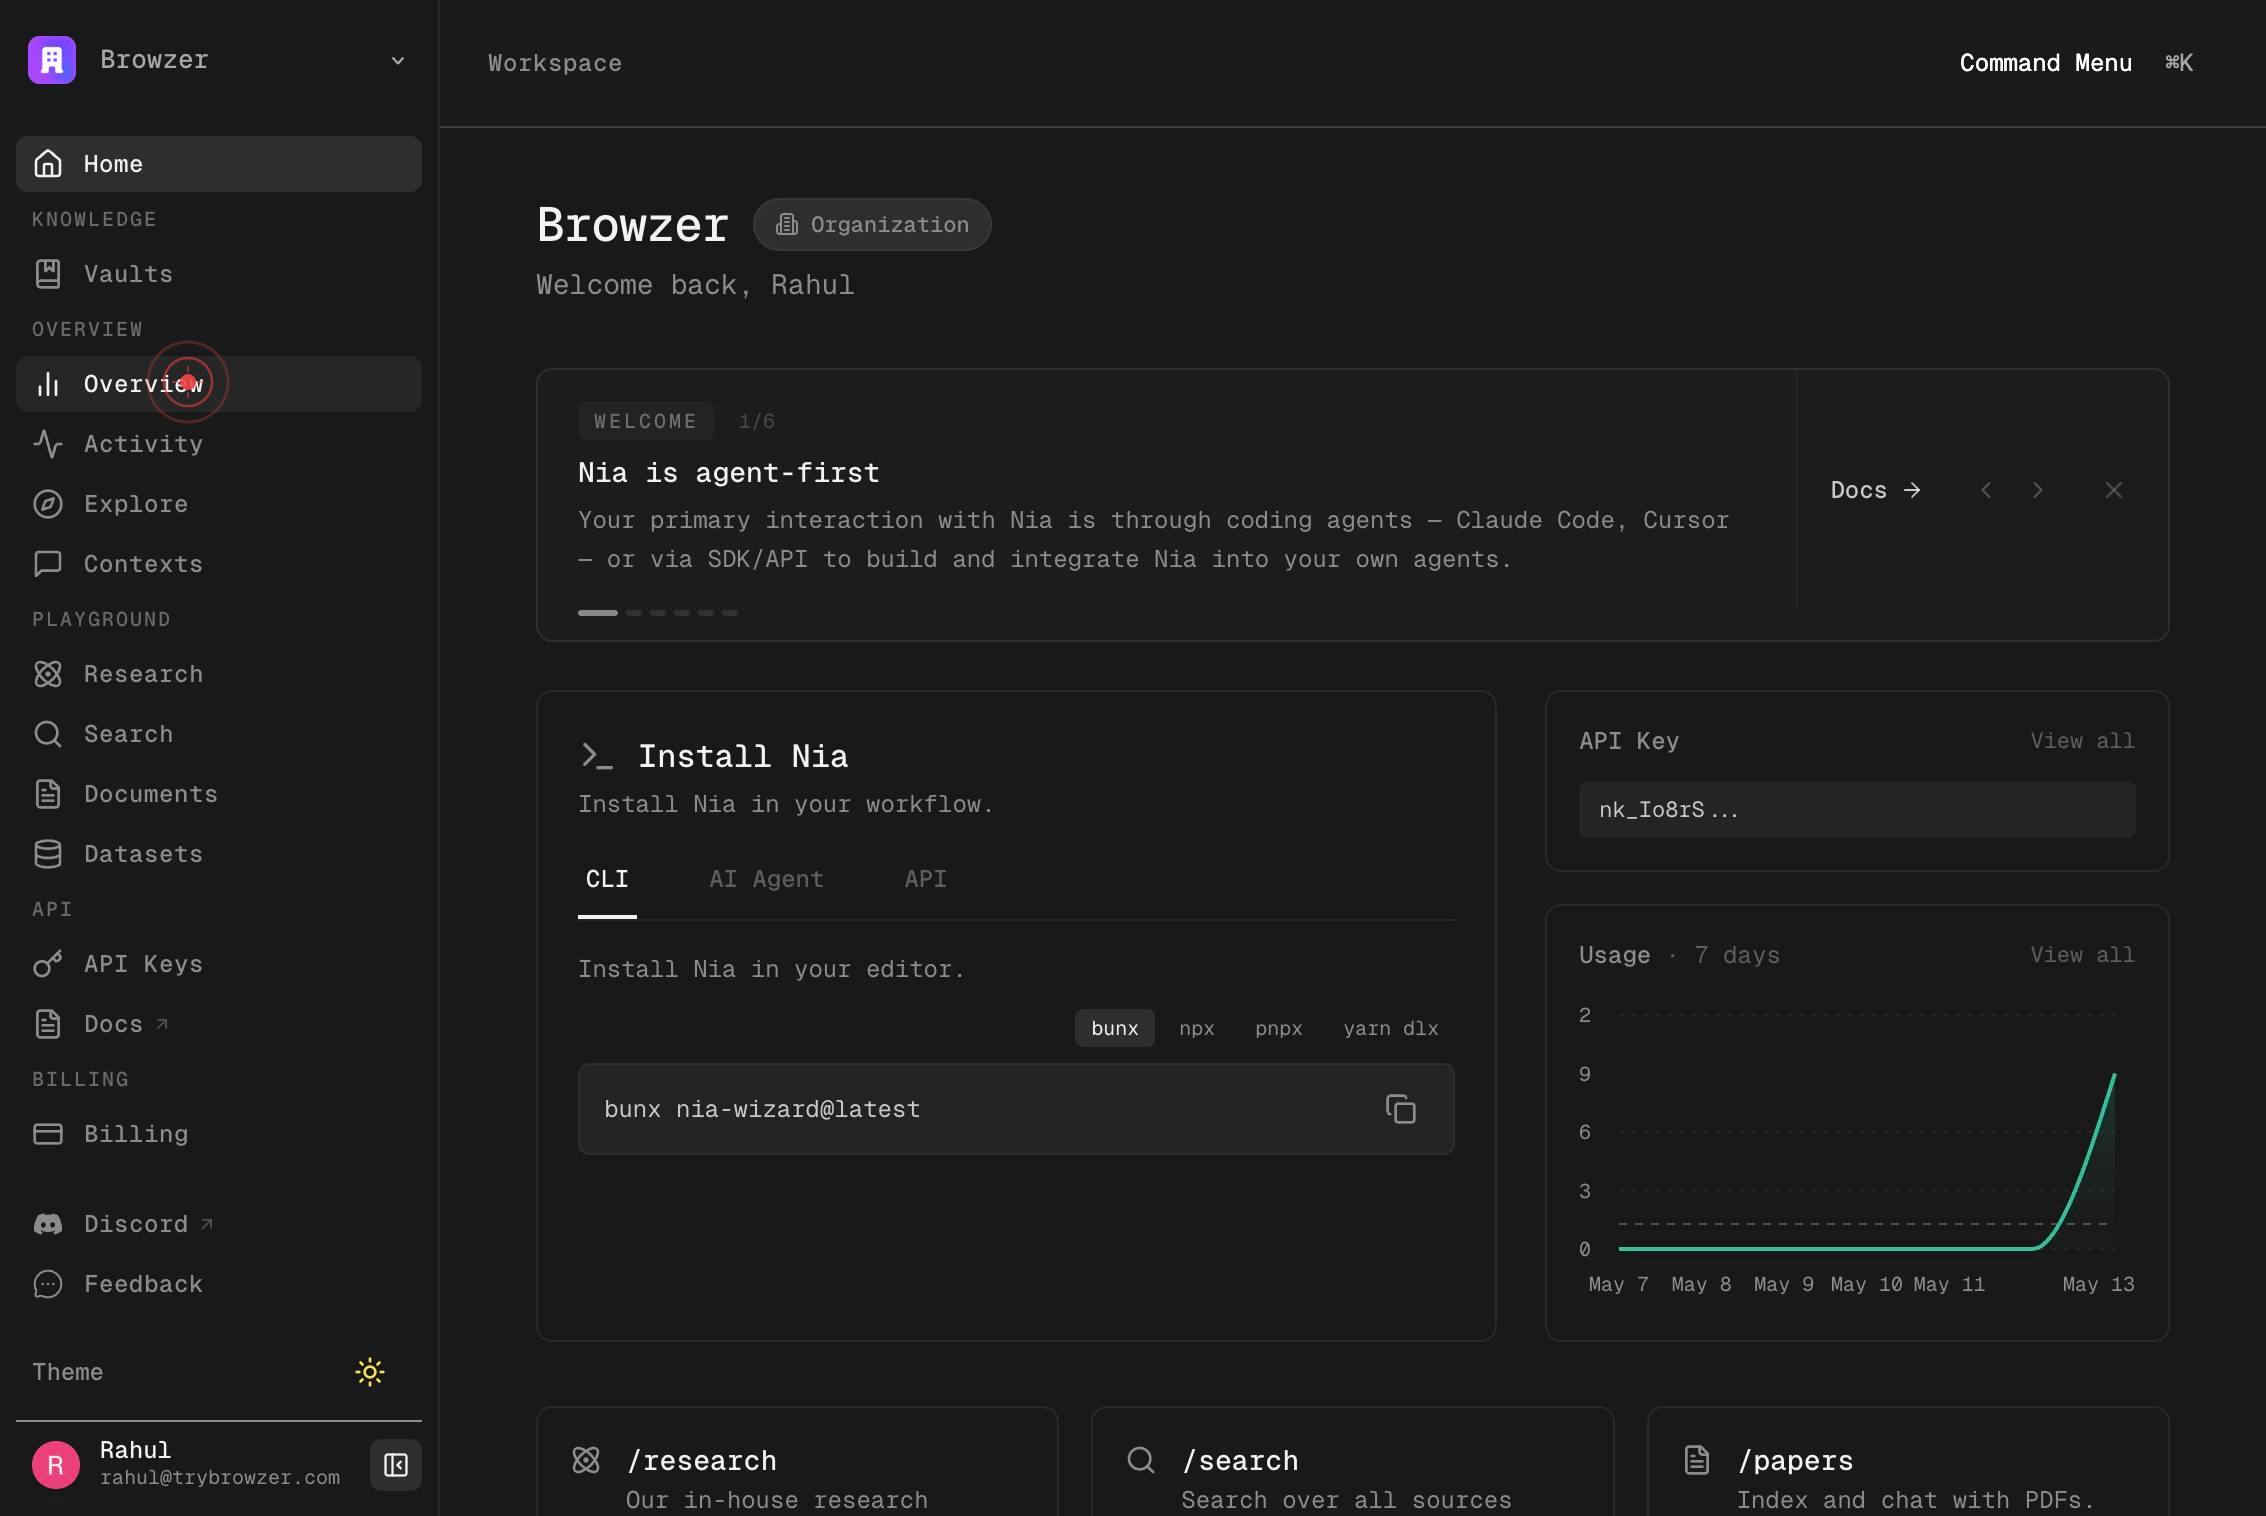Viewport: 2266px width, 1516px height.
Task: Click the /search magnifier icon
Action: pos(1141,1460)
